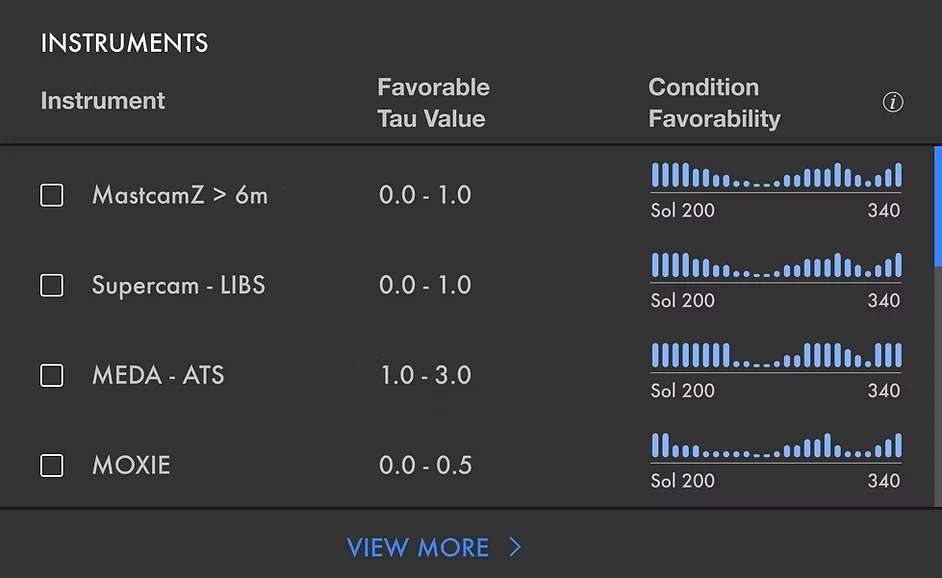Click the MastcamZ favorability bar chart
Screen dimensions: 942x578
tap(776, 175)
